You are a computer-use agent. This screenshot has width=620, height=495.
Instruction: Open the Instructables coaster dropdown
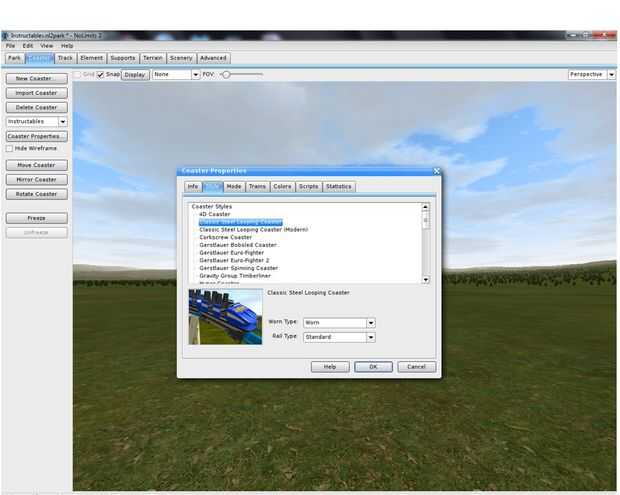[x=36, y=122]
